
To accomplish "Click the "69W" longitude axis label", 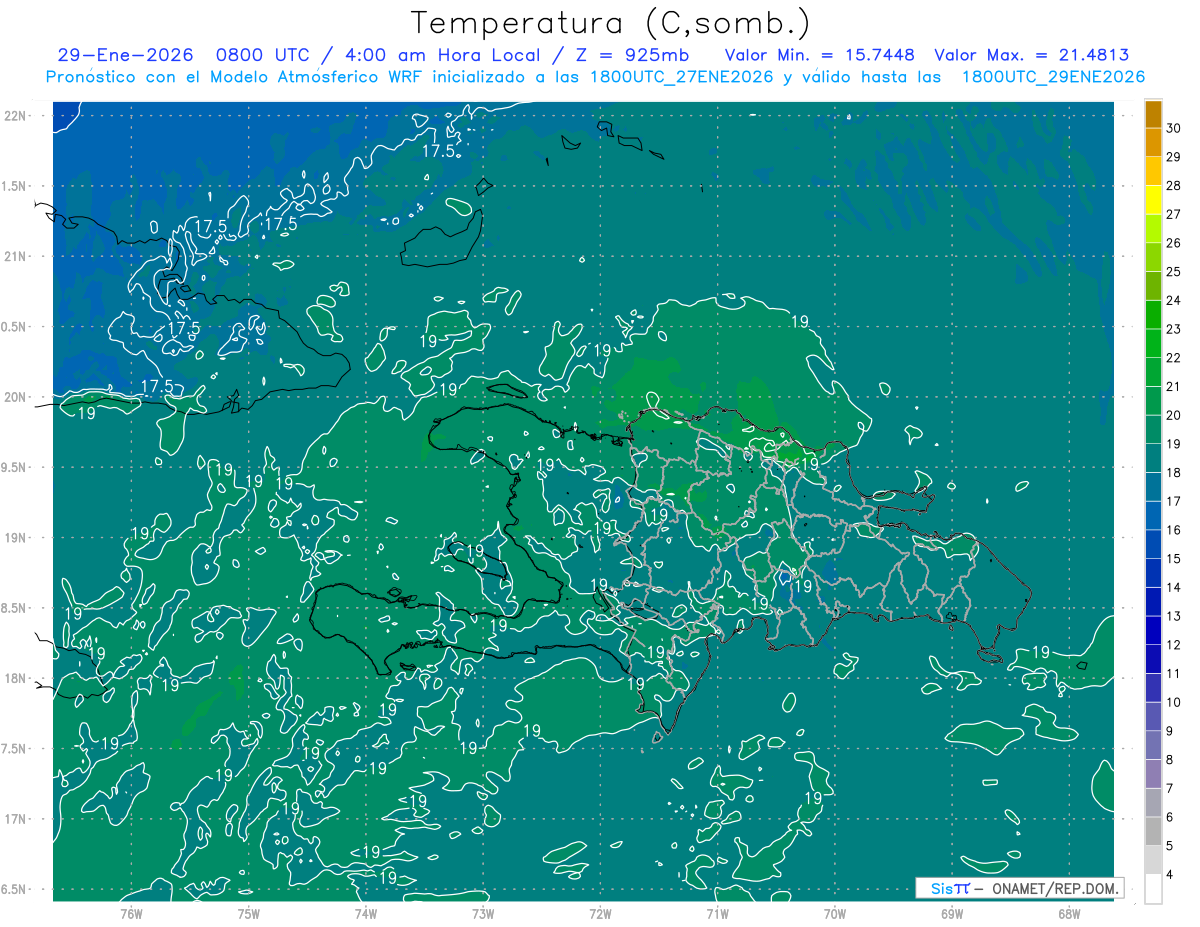I will click(952, 913).
